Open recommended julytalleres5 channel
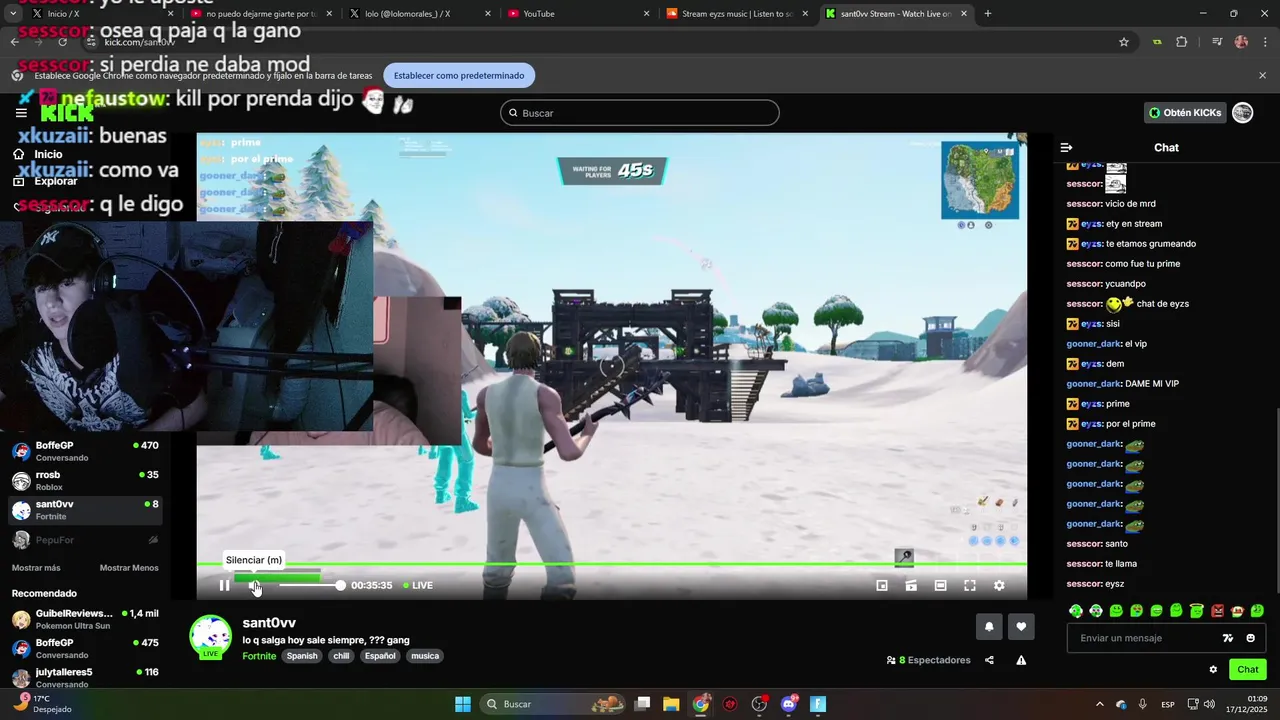Image resolution: width=1280 pixels, height=720 pixels. click(85, 678)
